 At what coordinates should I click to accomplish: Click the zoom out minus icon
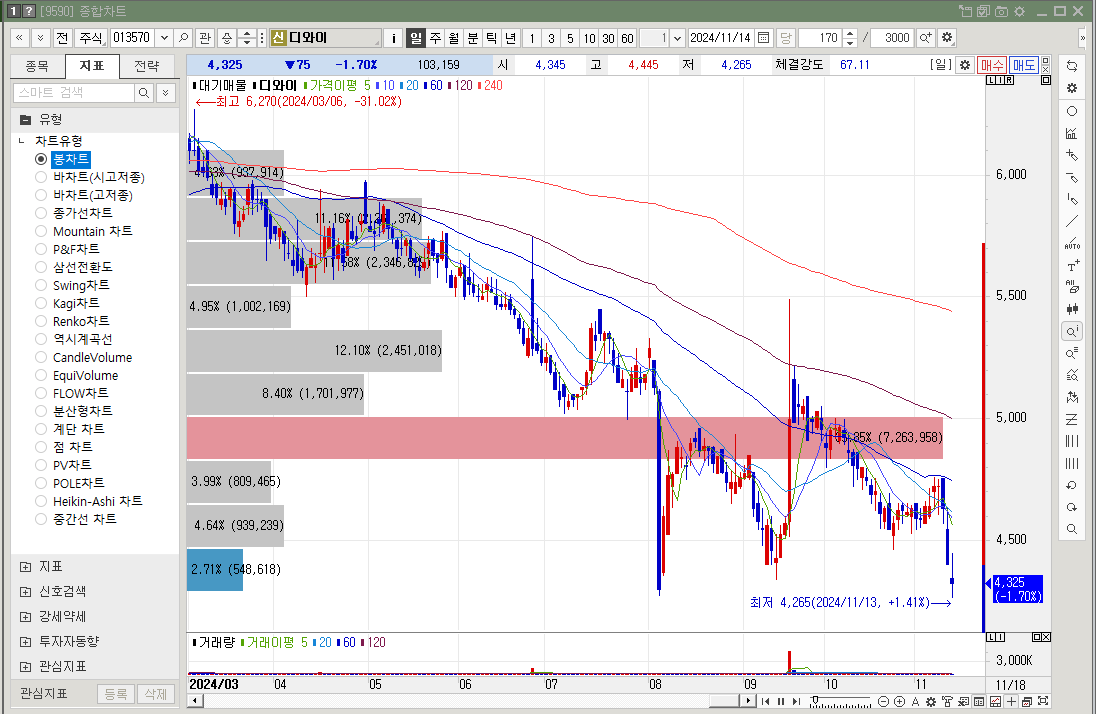coord(884,701)
